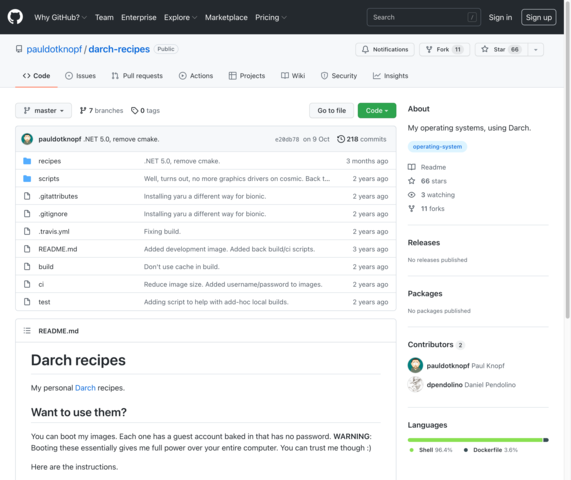
Task: Open the recipes folder name
Action: click(50, 161)
